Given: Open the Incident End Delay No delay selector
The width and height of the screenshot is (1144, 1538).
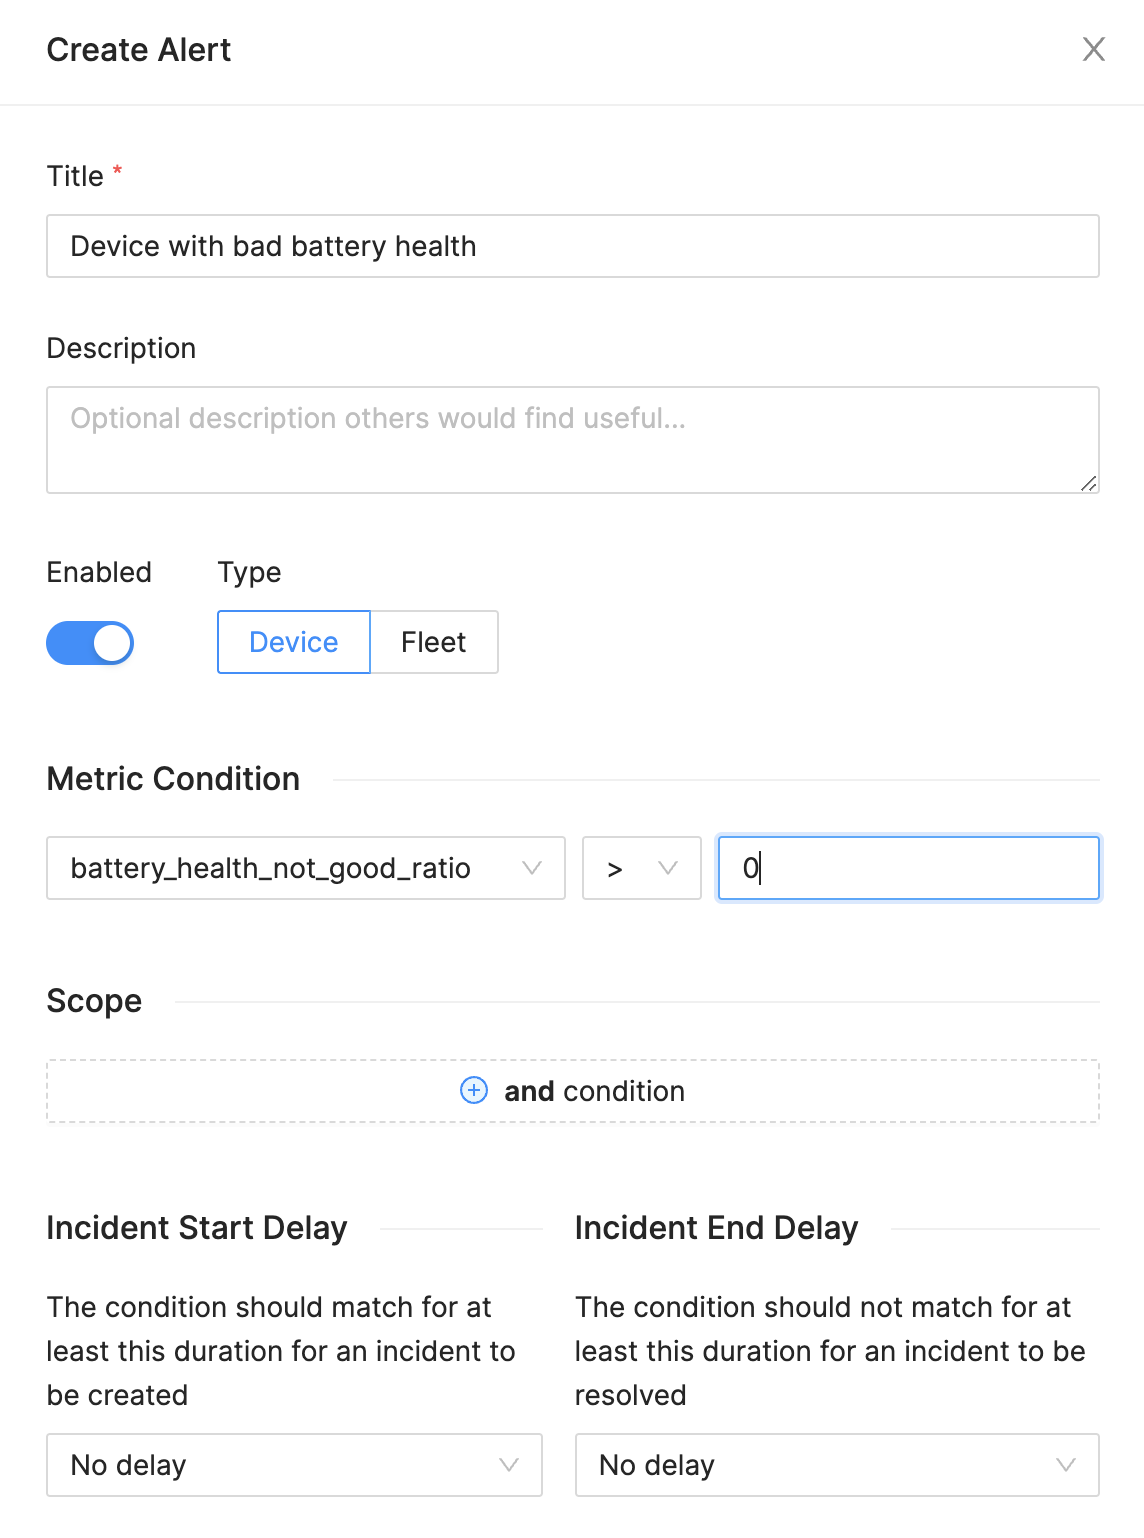Looking at the screenshot, I should click(x=837, y=1465).
